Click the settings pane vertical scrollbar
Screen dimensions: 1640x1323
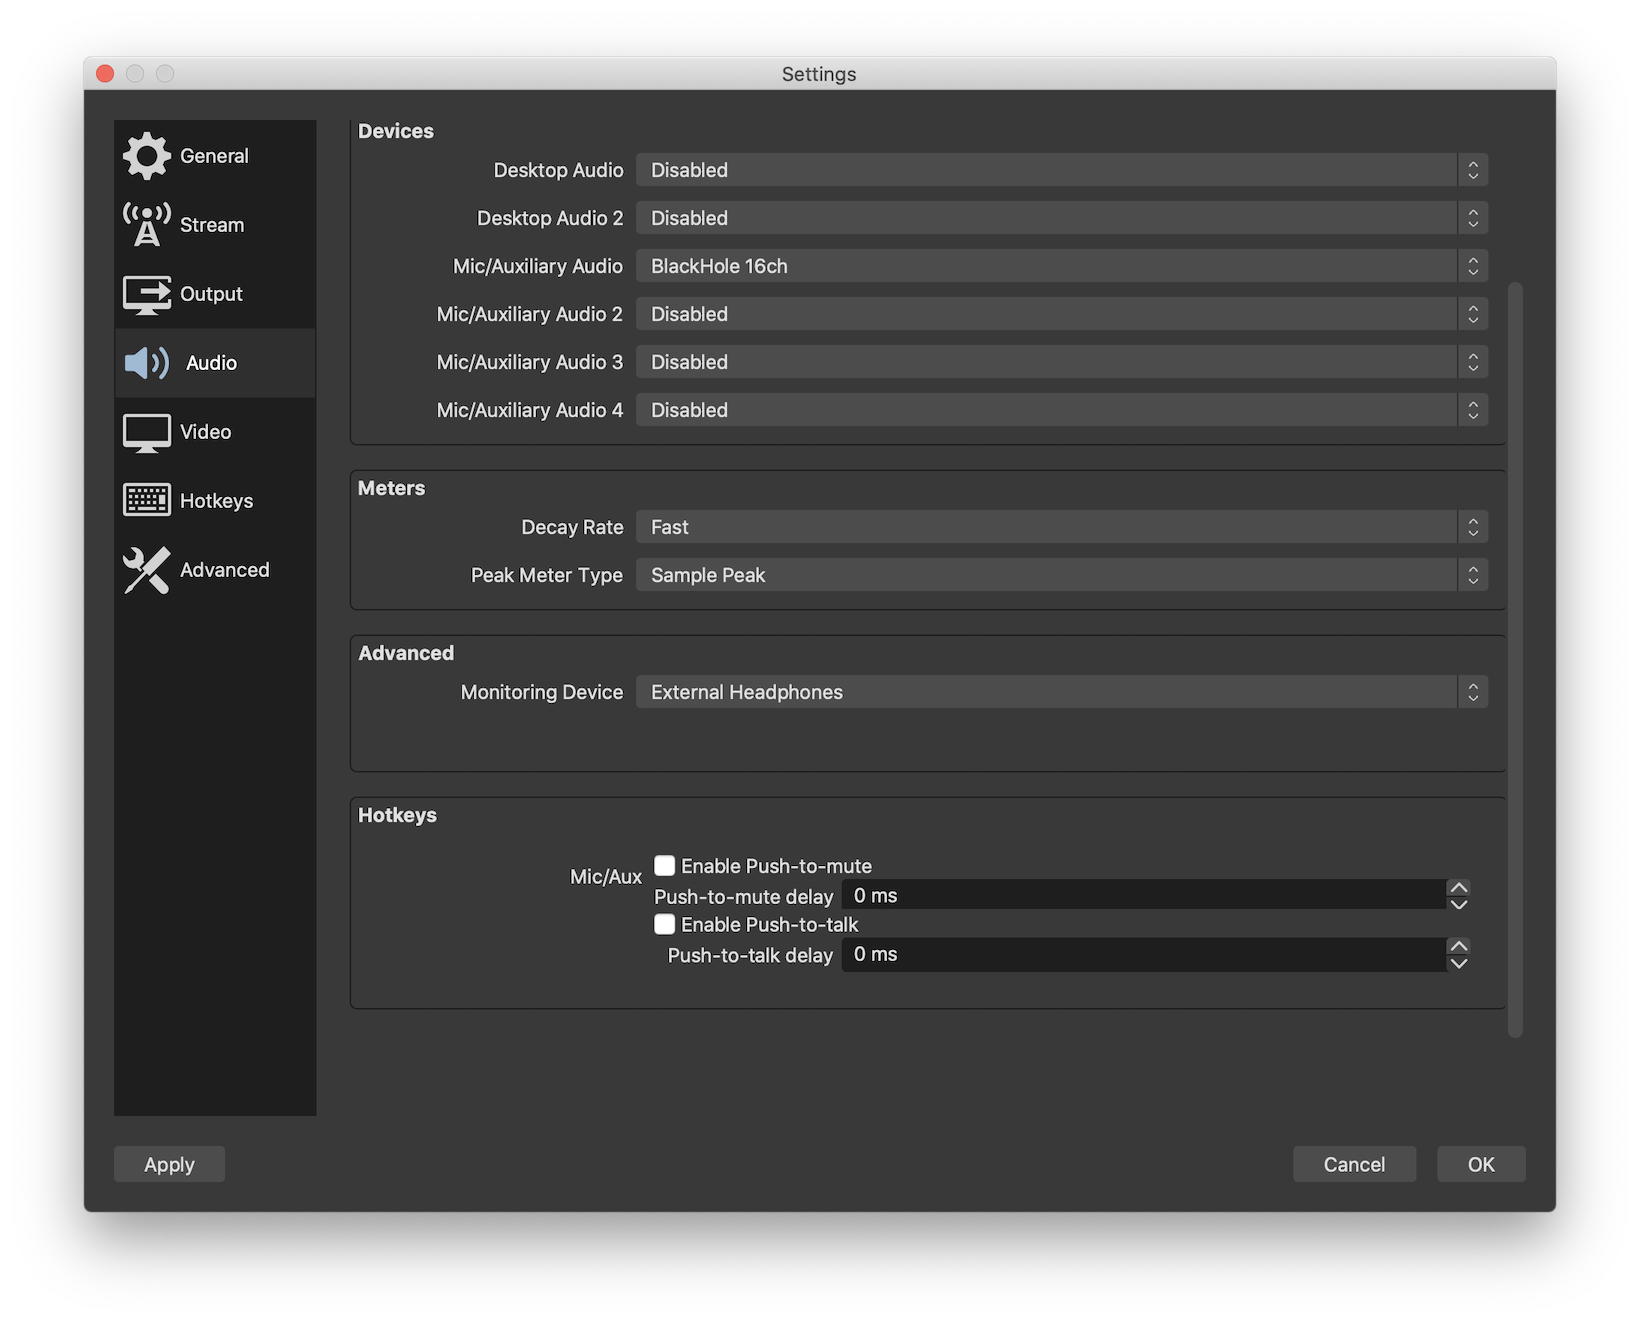(x=1515, y=660)
